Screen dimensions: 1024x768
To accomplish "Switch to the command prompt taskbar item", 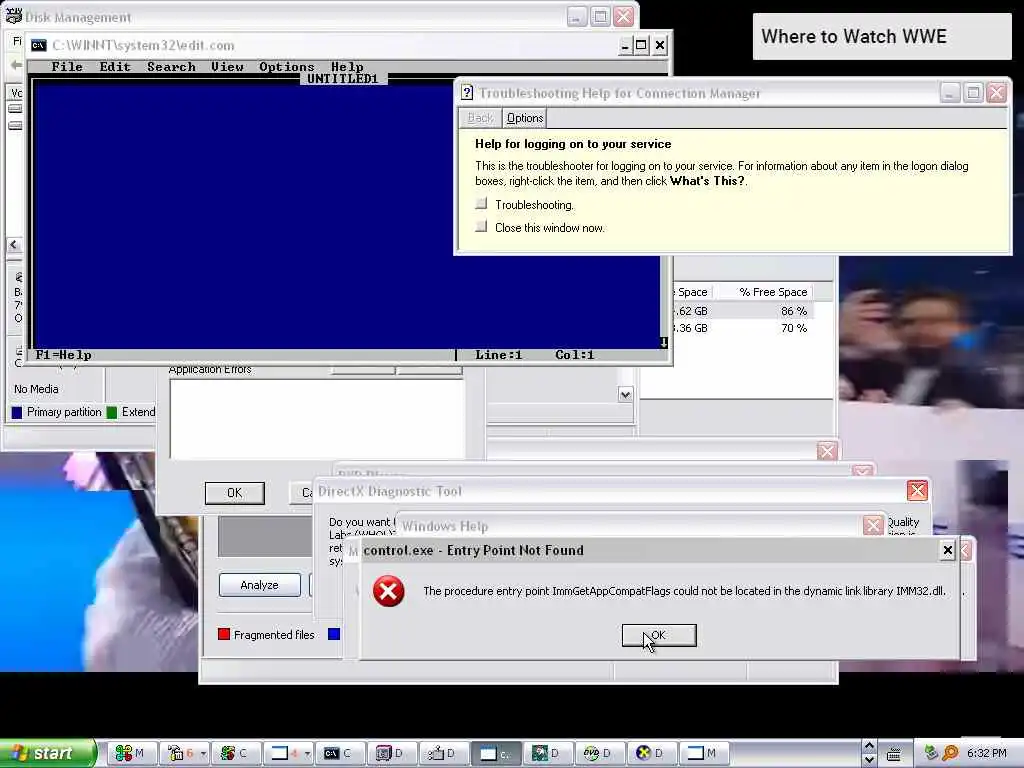I will pos(339,753).
